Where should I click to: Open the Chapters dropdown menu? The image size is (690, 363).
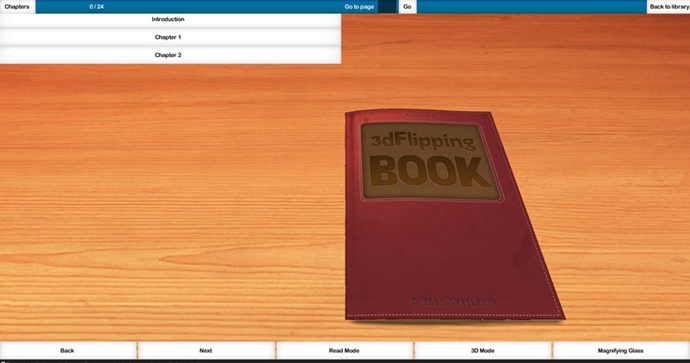point(17,7)
